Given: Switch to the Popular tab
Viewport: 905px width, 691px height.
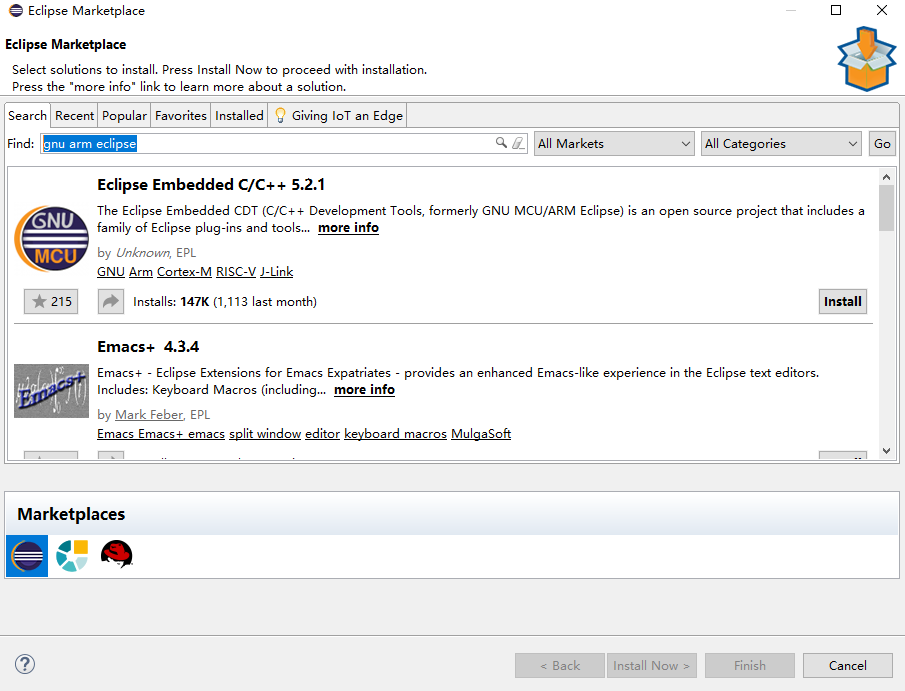Looking at the screenshot, I should (124, 115).
